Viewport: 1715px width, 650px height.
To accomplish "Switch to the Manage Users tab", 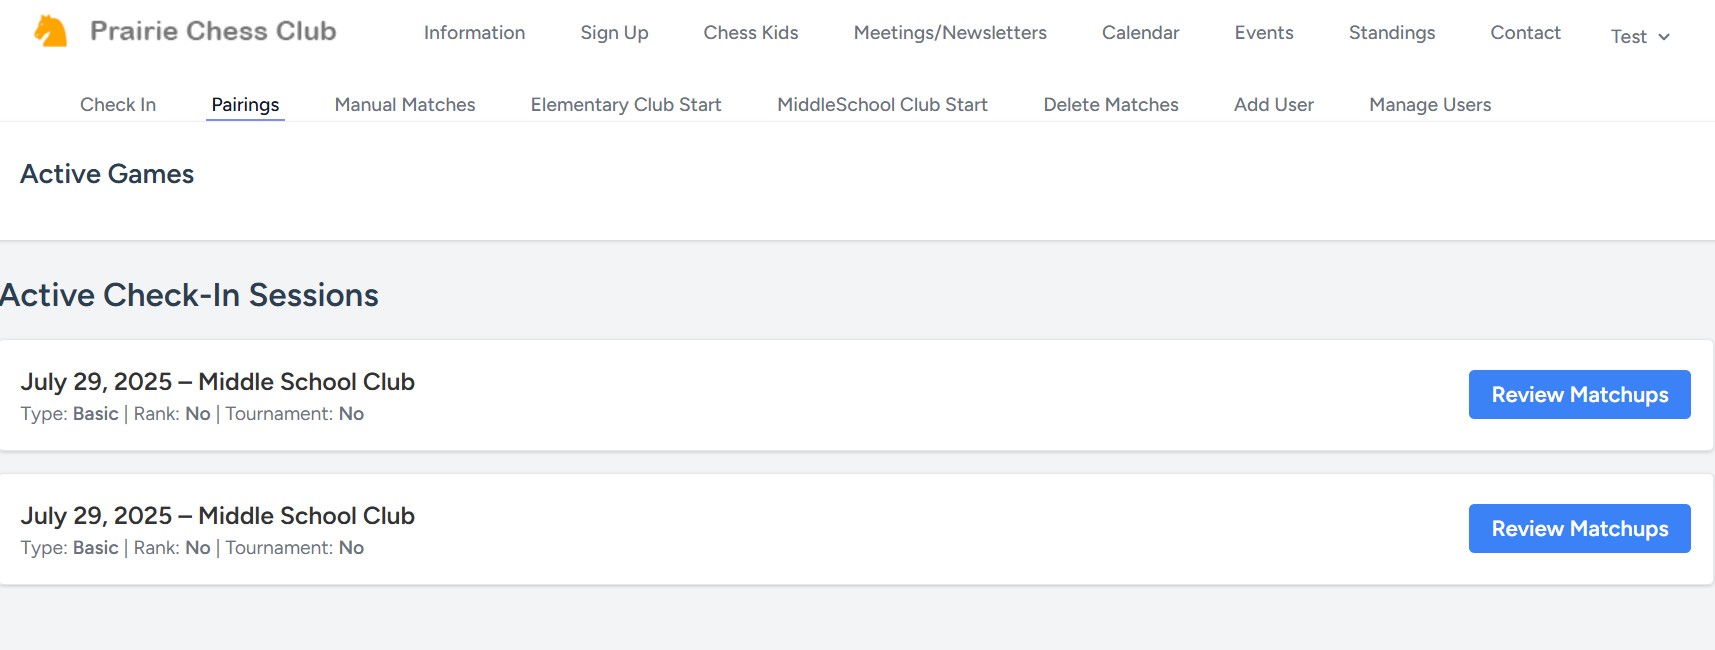I will (1430, 105).
